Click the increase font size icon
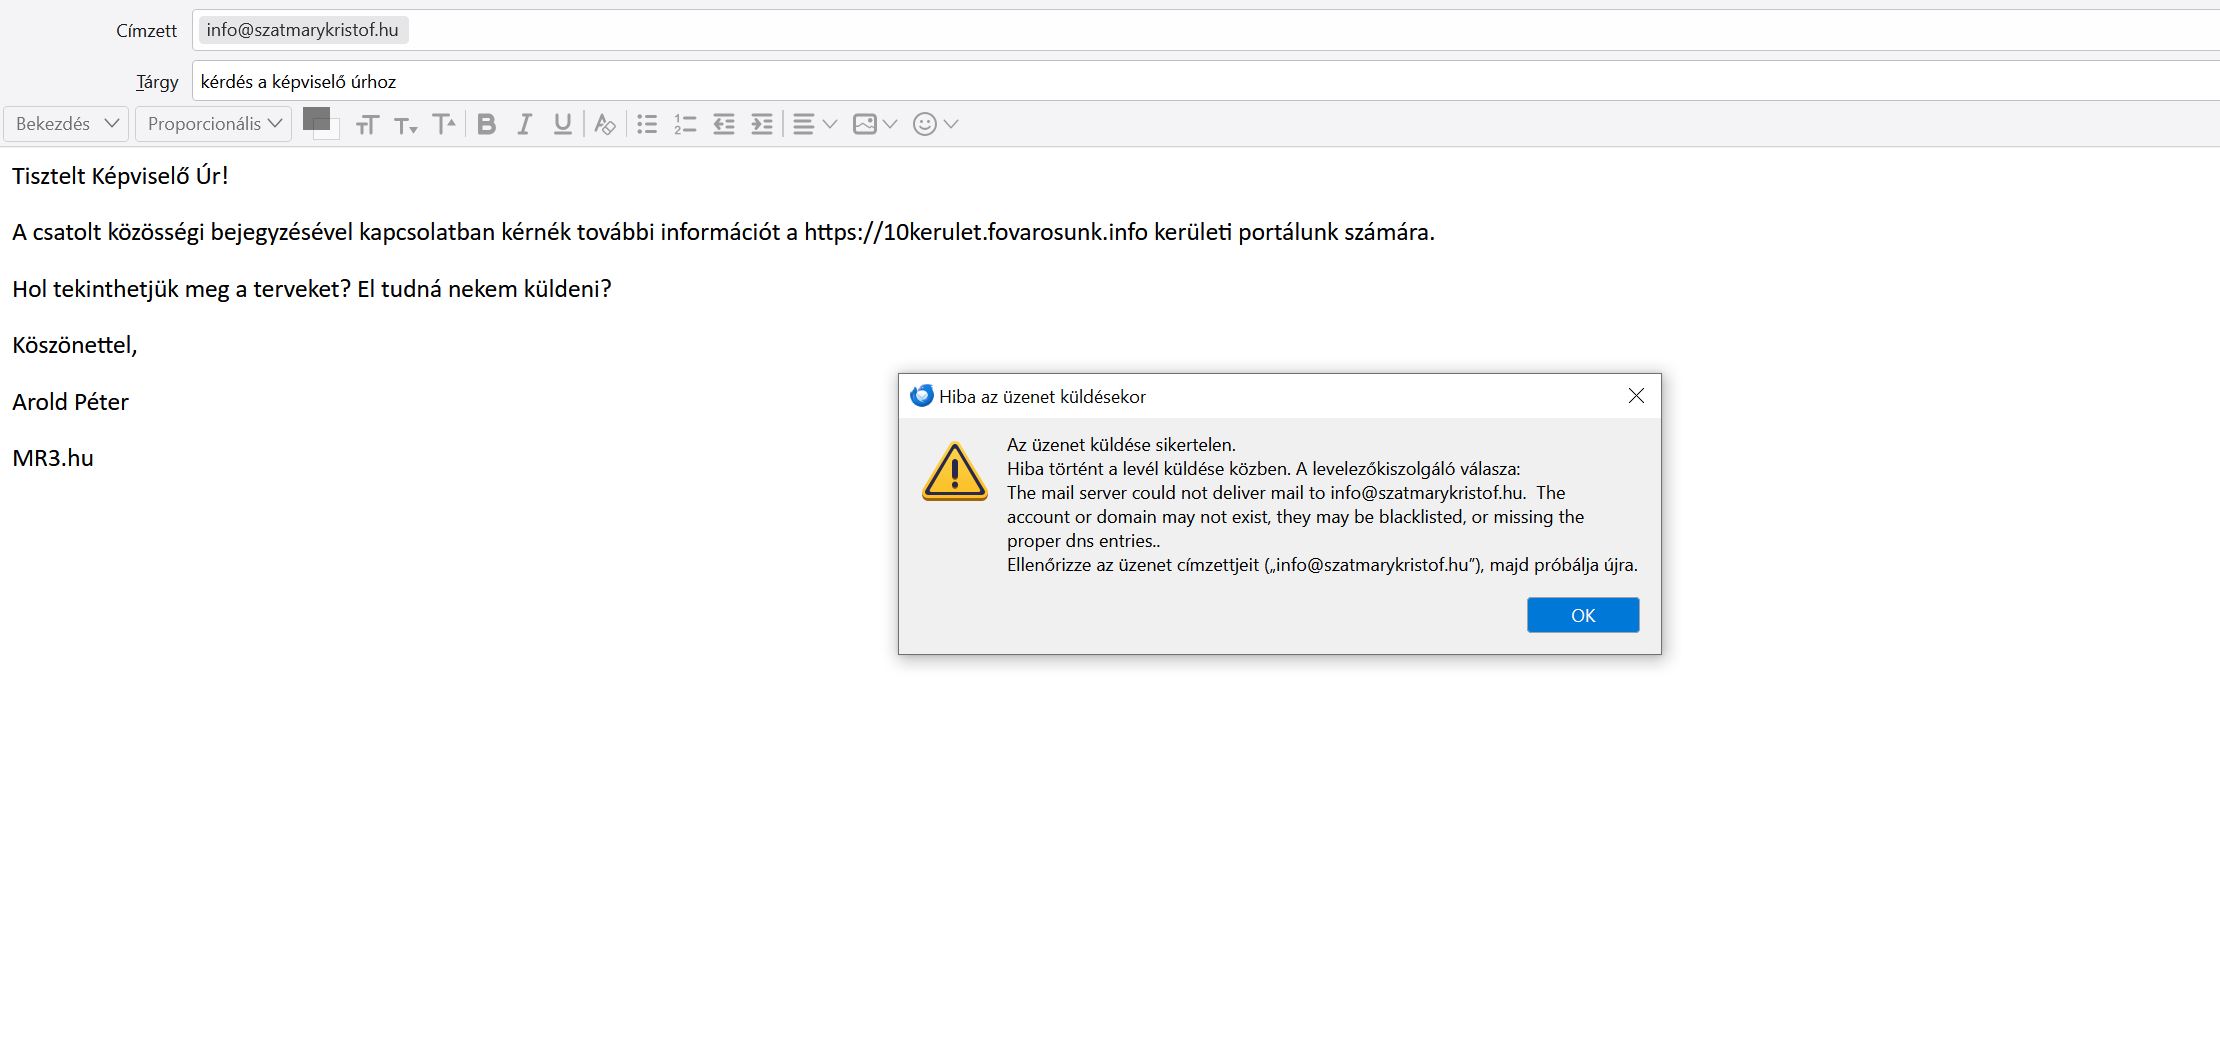Screen dimensions: 2220x1050 tap(444, 124)
